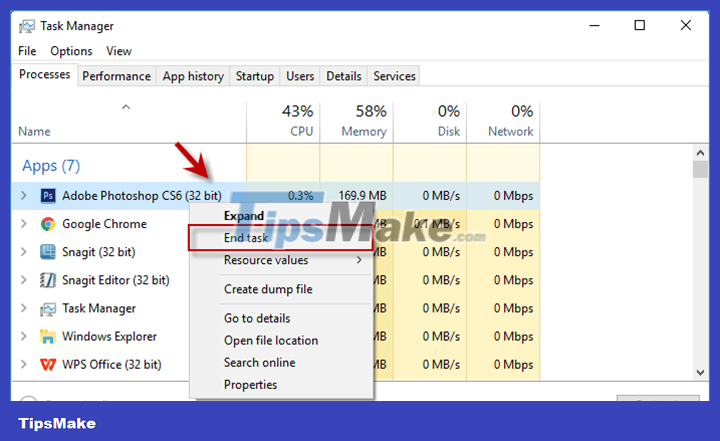Maximize the Task Manager window

tap(640, 25)
